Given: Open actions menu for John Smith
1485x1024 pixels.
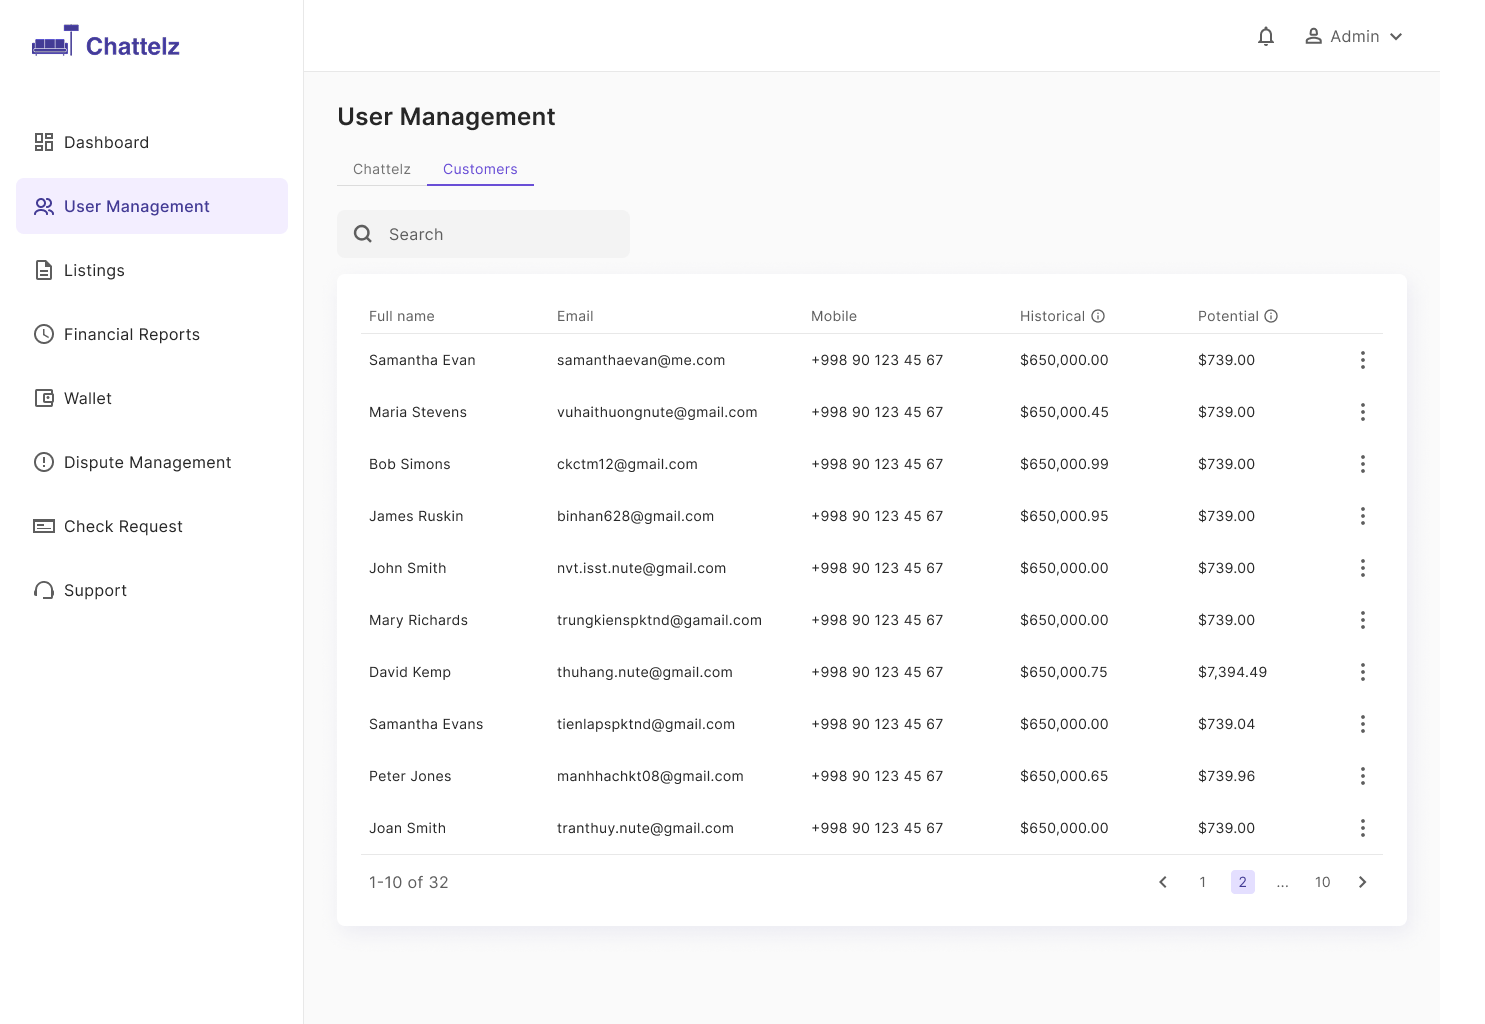Looking at the screenshot, I should 1362,568.
